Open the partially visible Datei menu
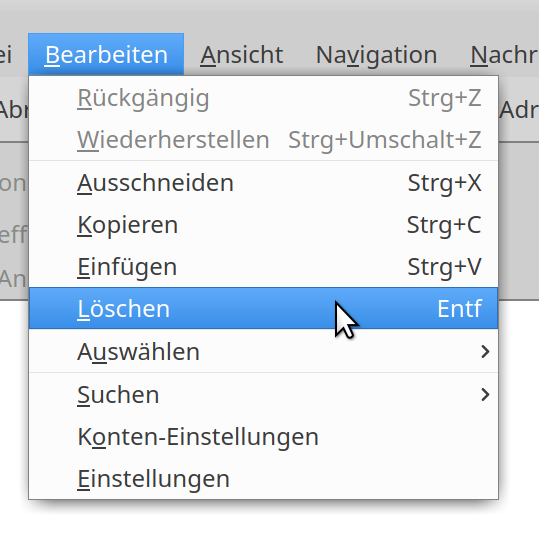The image size is (539, 542). [x=6, y=55]
